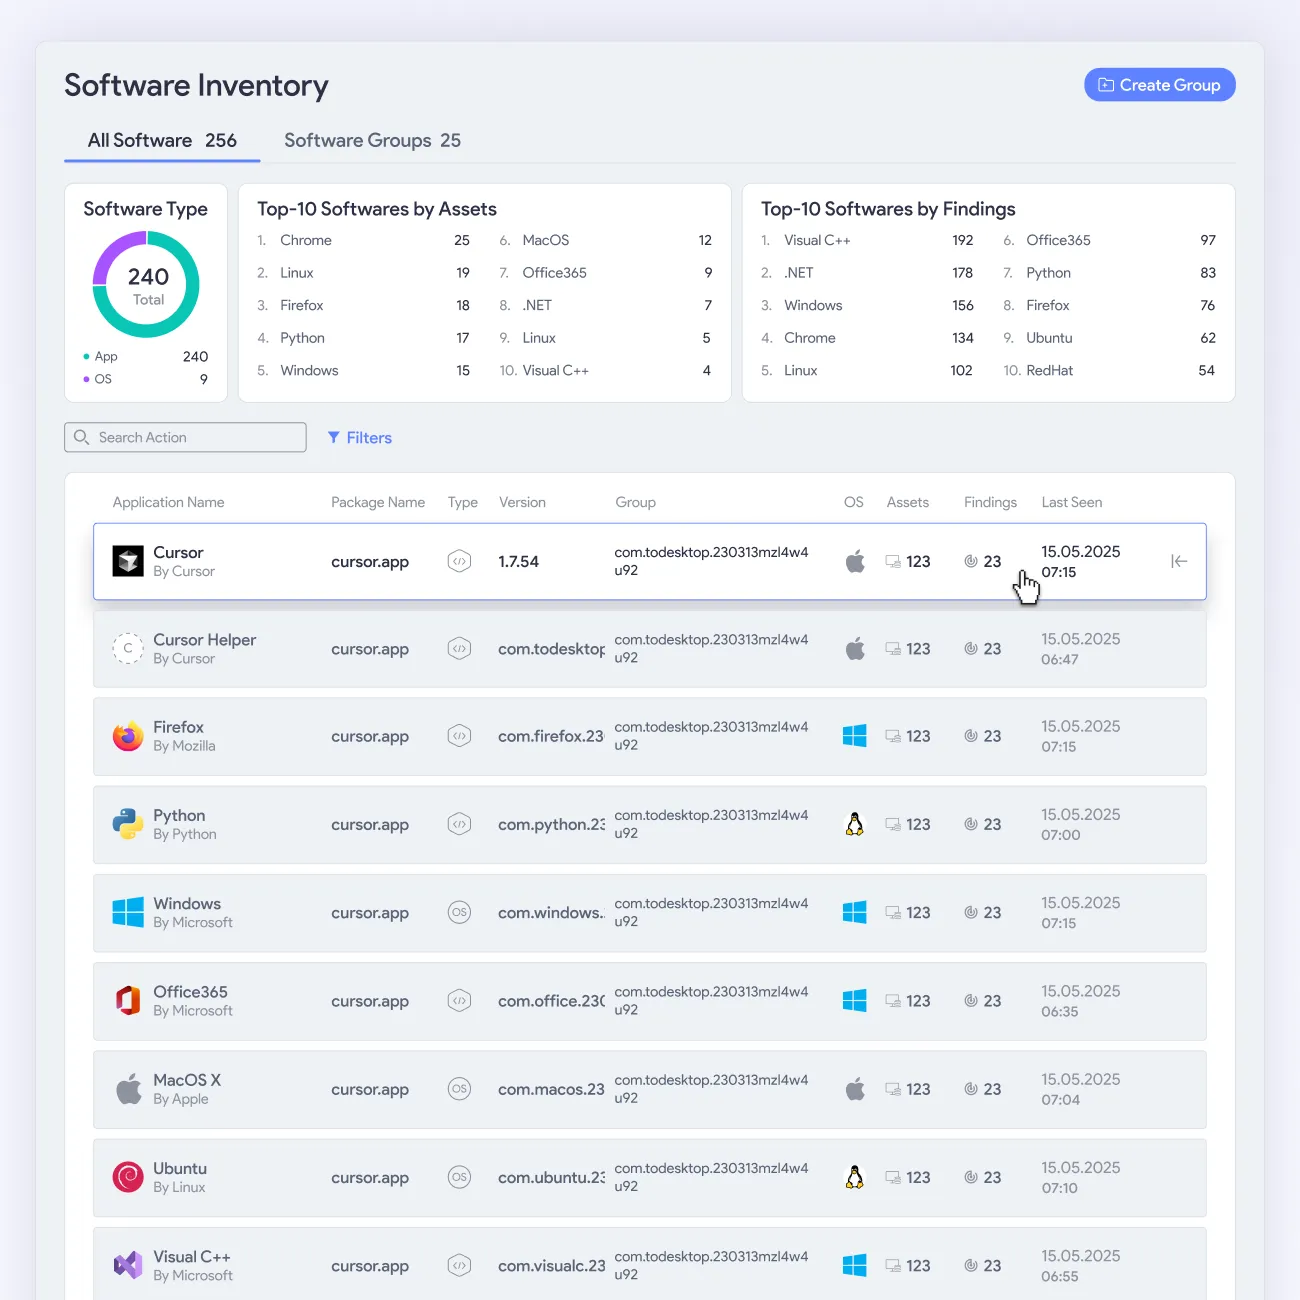Click version 1.7.54 in the Cursor row

tap(518, 562)
